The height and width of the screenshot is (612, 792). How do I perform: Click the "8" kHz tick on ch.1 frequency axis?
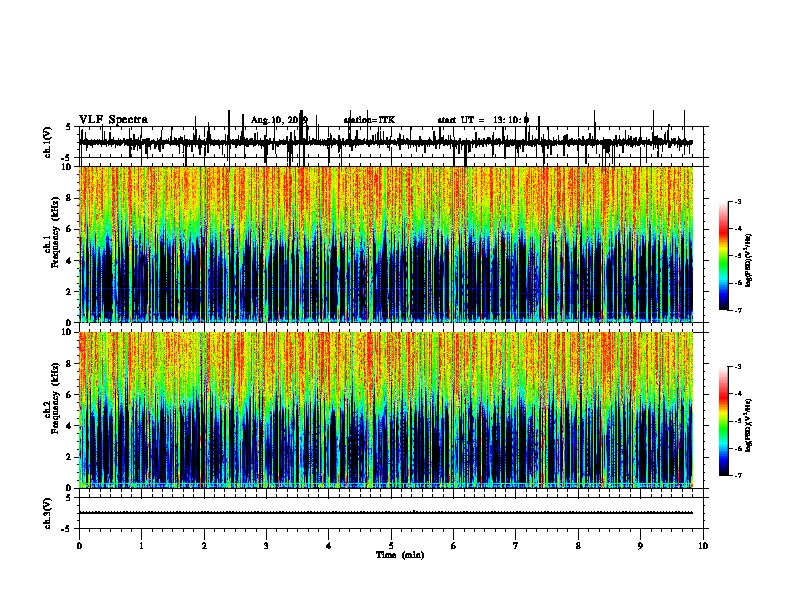(71, 198)
